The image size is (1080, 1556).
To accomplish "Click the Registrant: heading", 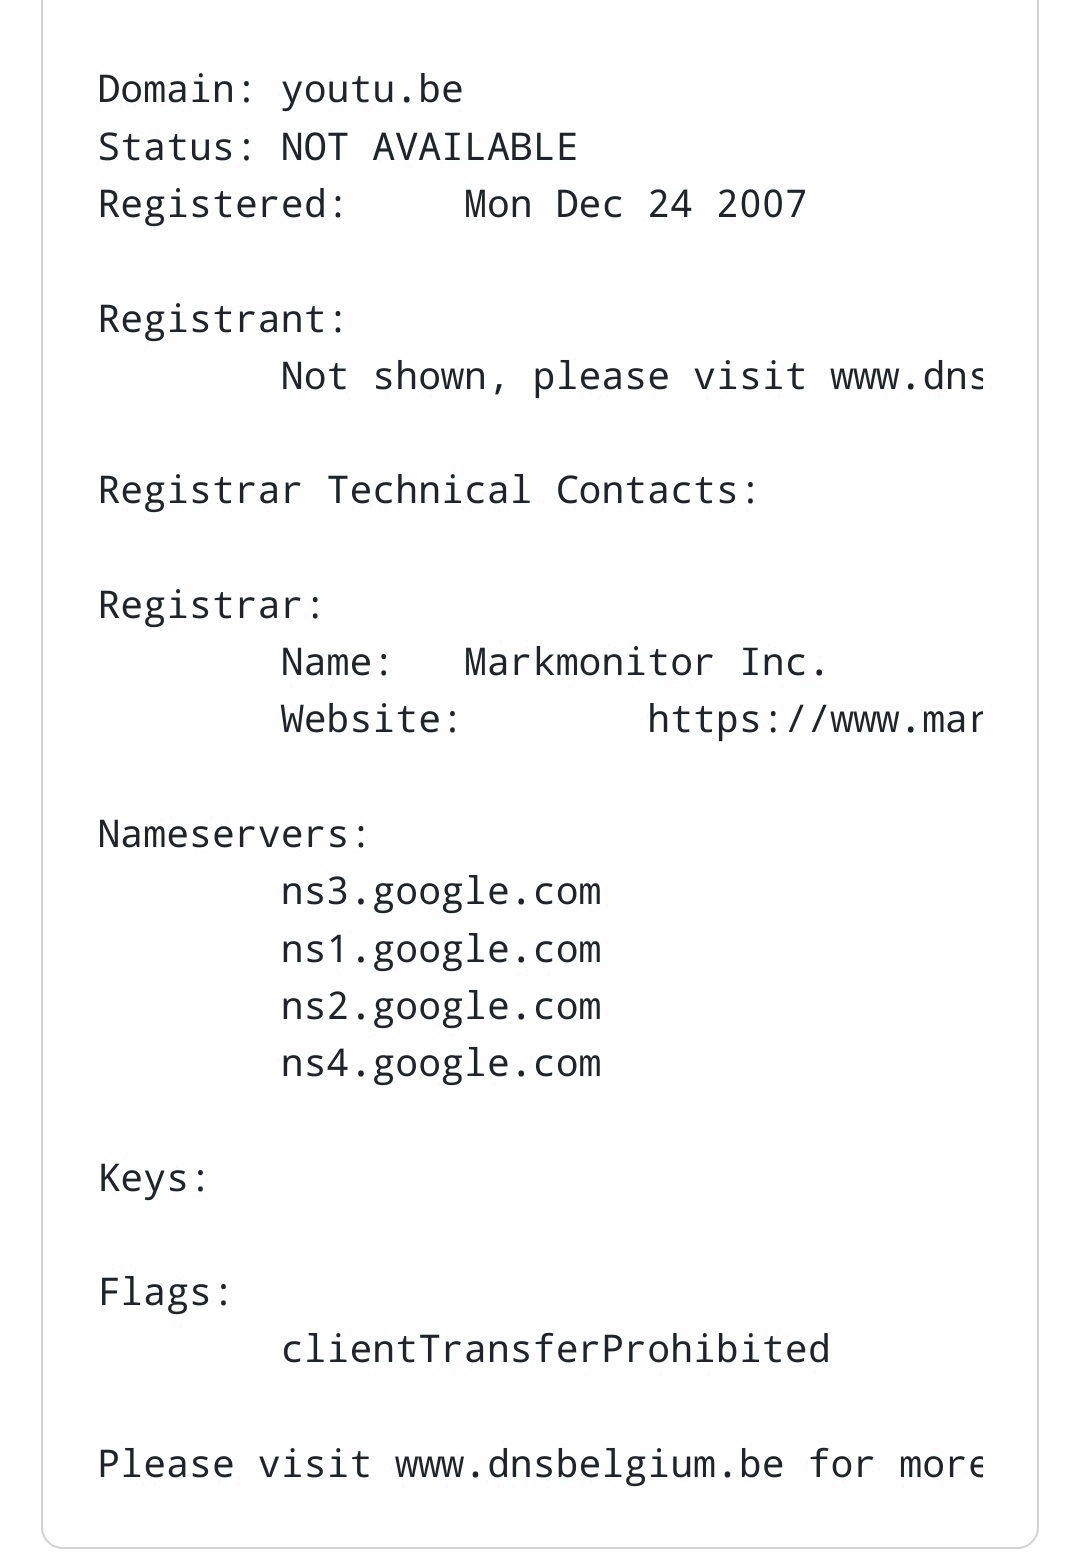I will [x=222, y=320].
